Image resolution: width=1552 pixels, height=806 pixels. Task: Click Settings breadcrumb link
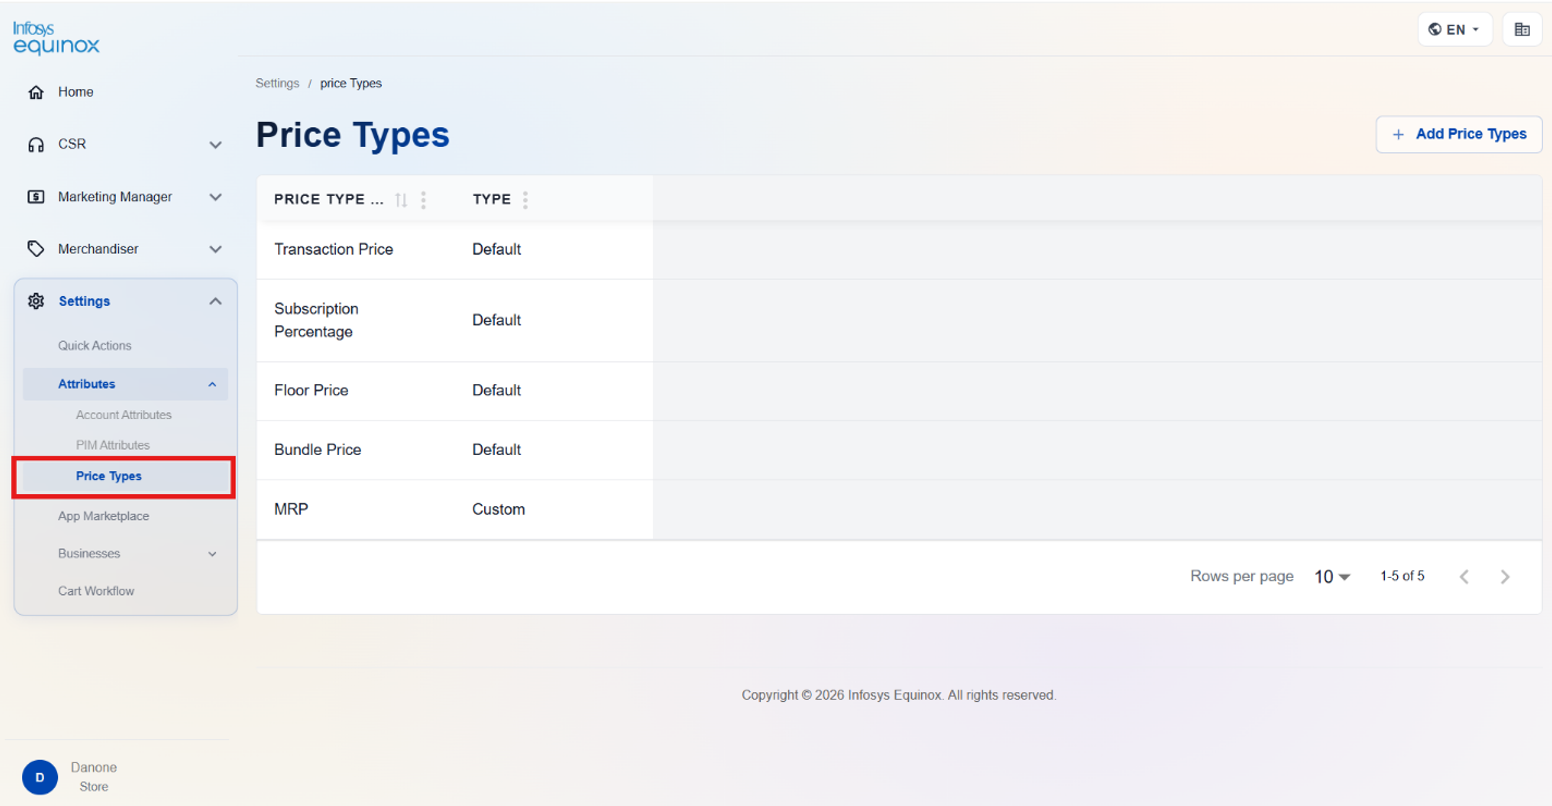[277, 83]
